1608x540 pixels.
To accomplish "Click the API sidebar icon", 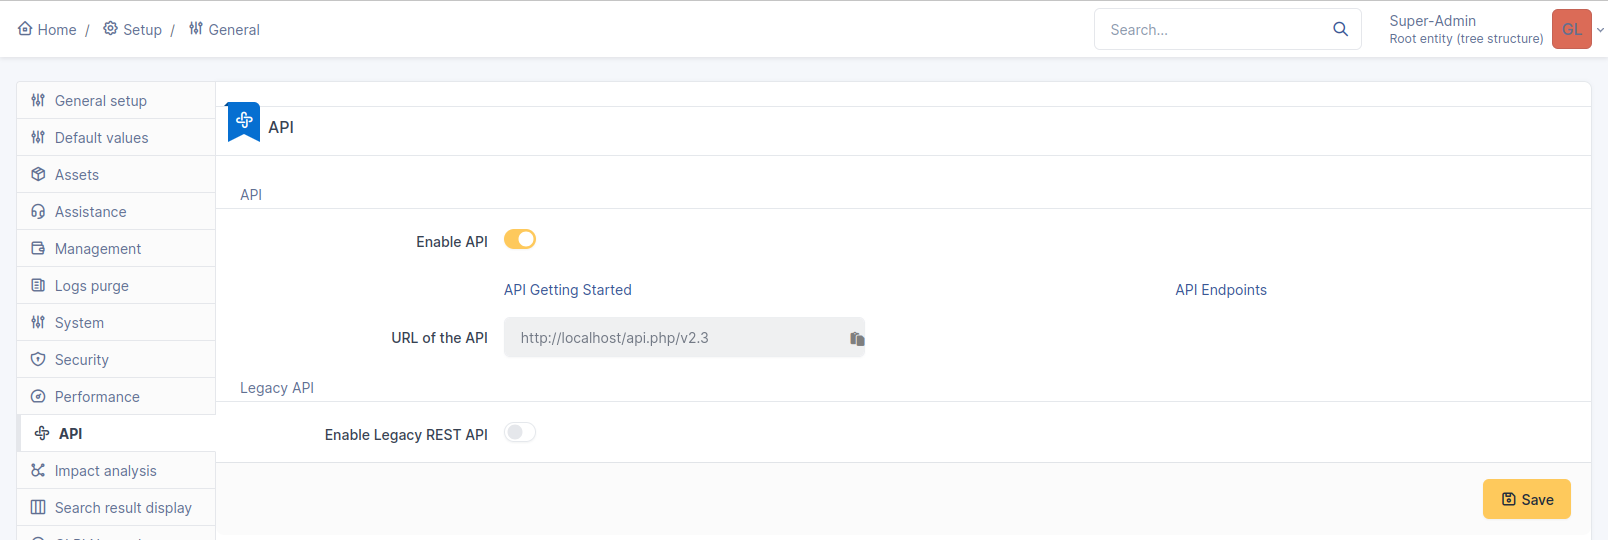I will [42, 433].
